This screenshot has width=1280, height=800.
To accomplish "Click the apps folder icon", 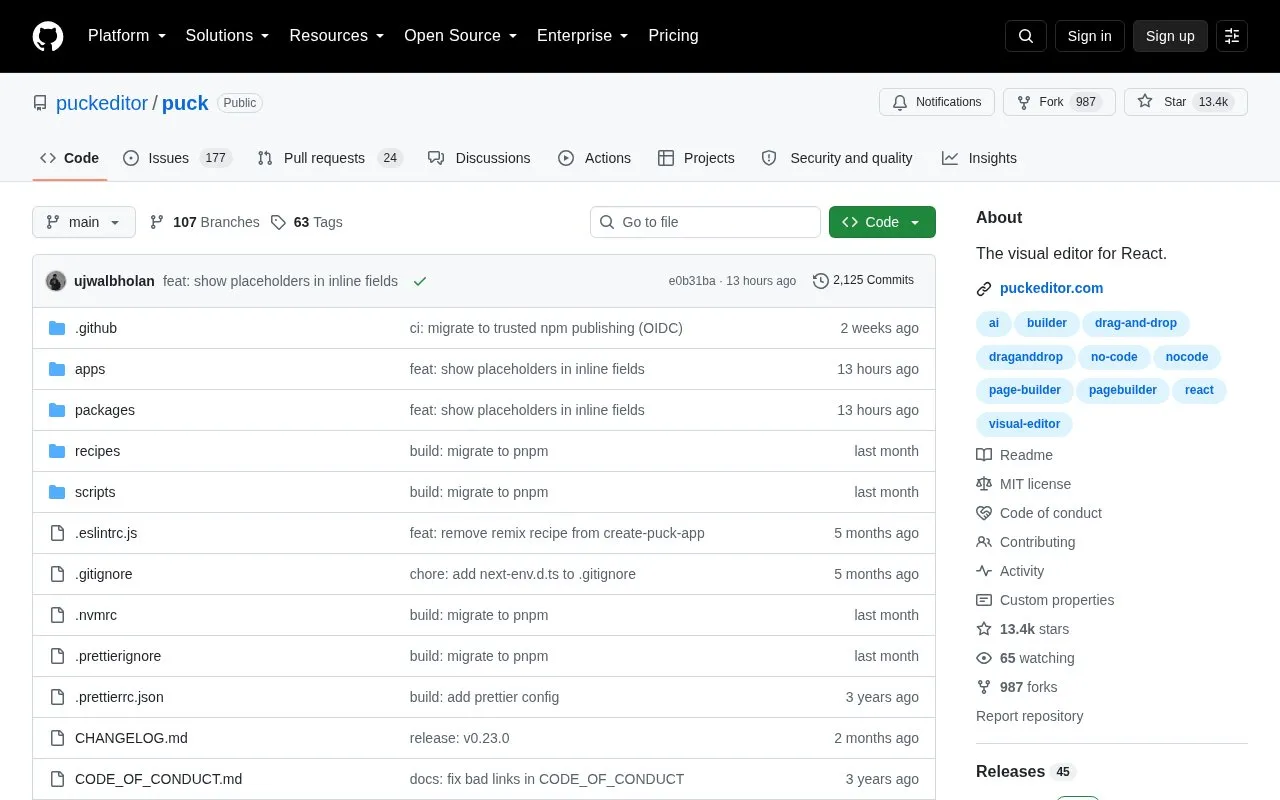I will [x=57, y=369].
